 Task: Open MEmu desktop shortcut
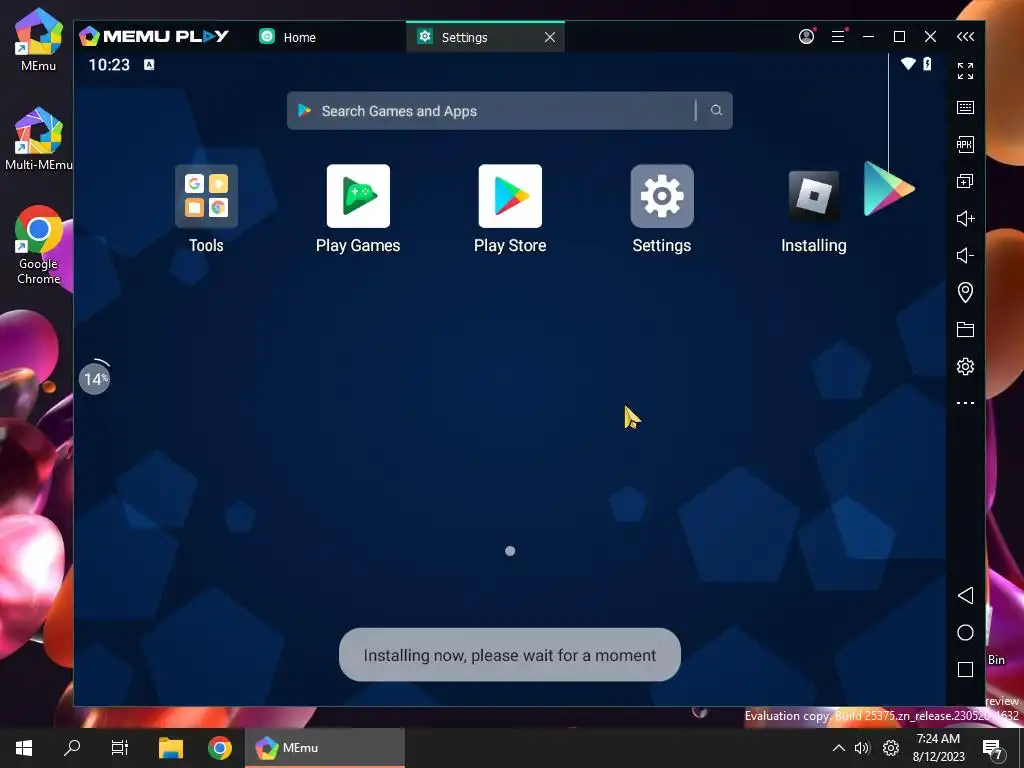tap(39, 39)
